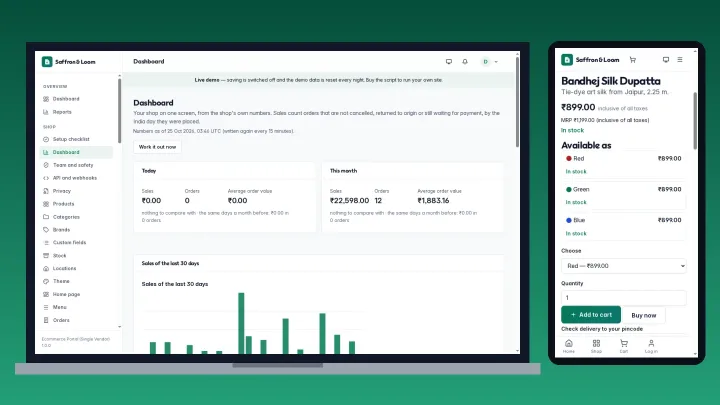Tap Home in the mobile bottom bar

pyautogui.click(x=568, y=346)
